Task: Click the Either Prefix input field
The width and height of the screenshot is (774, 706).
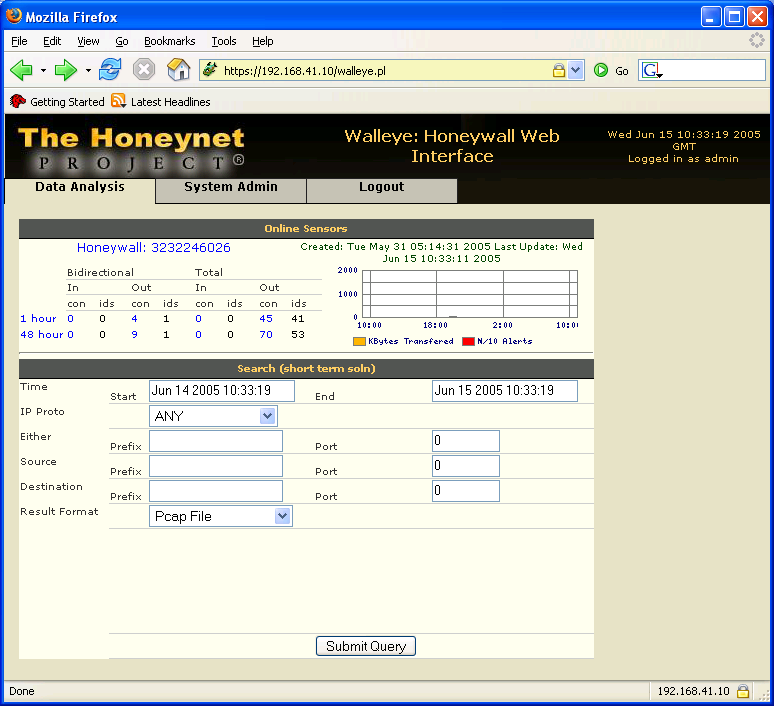Action: point(216,441)
